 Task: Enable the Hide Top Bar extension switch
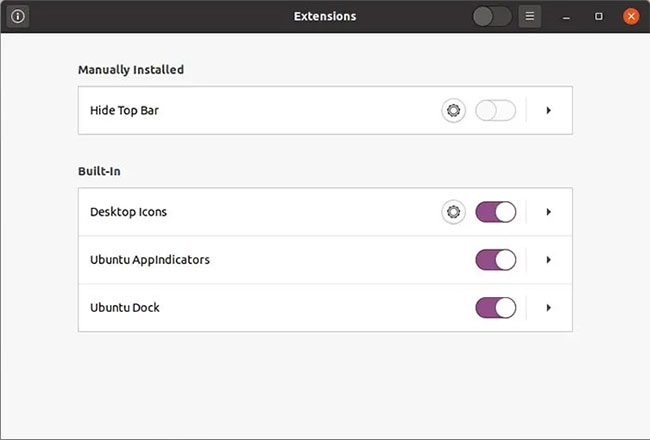pos(496,110)
